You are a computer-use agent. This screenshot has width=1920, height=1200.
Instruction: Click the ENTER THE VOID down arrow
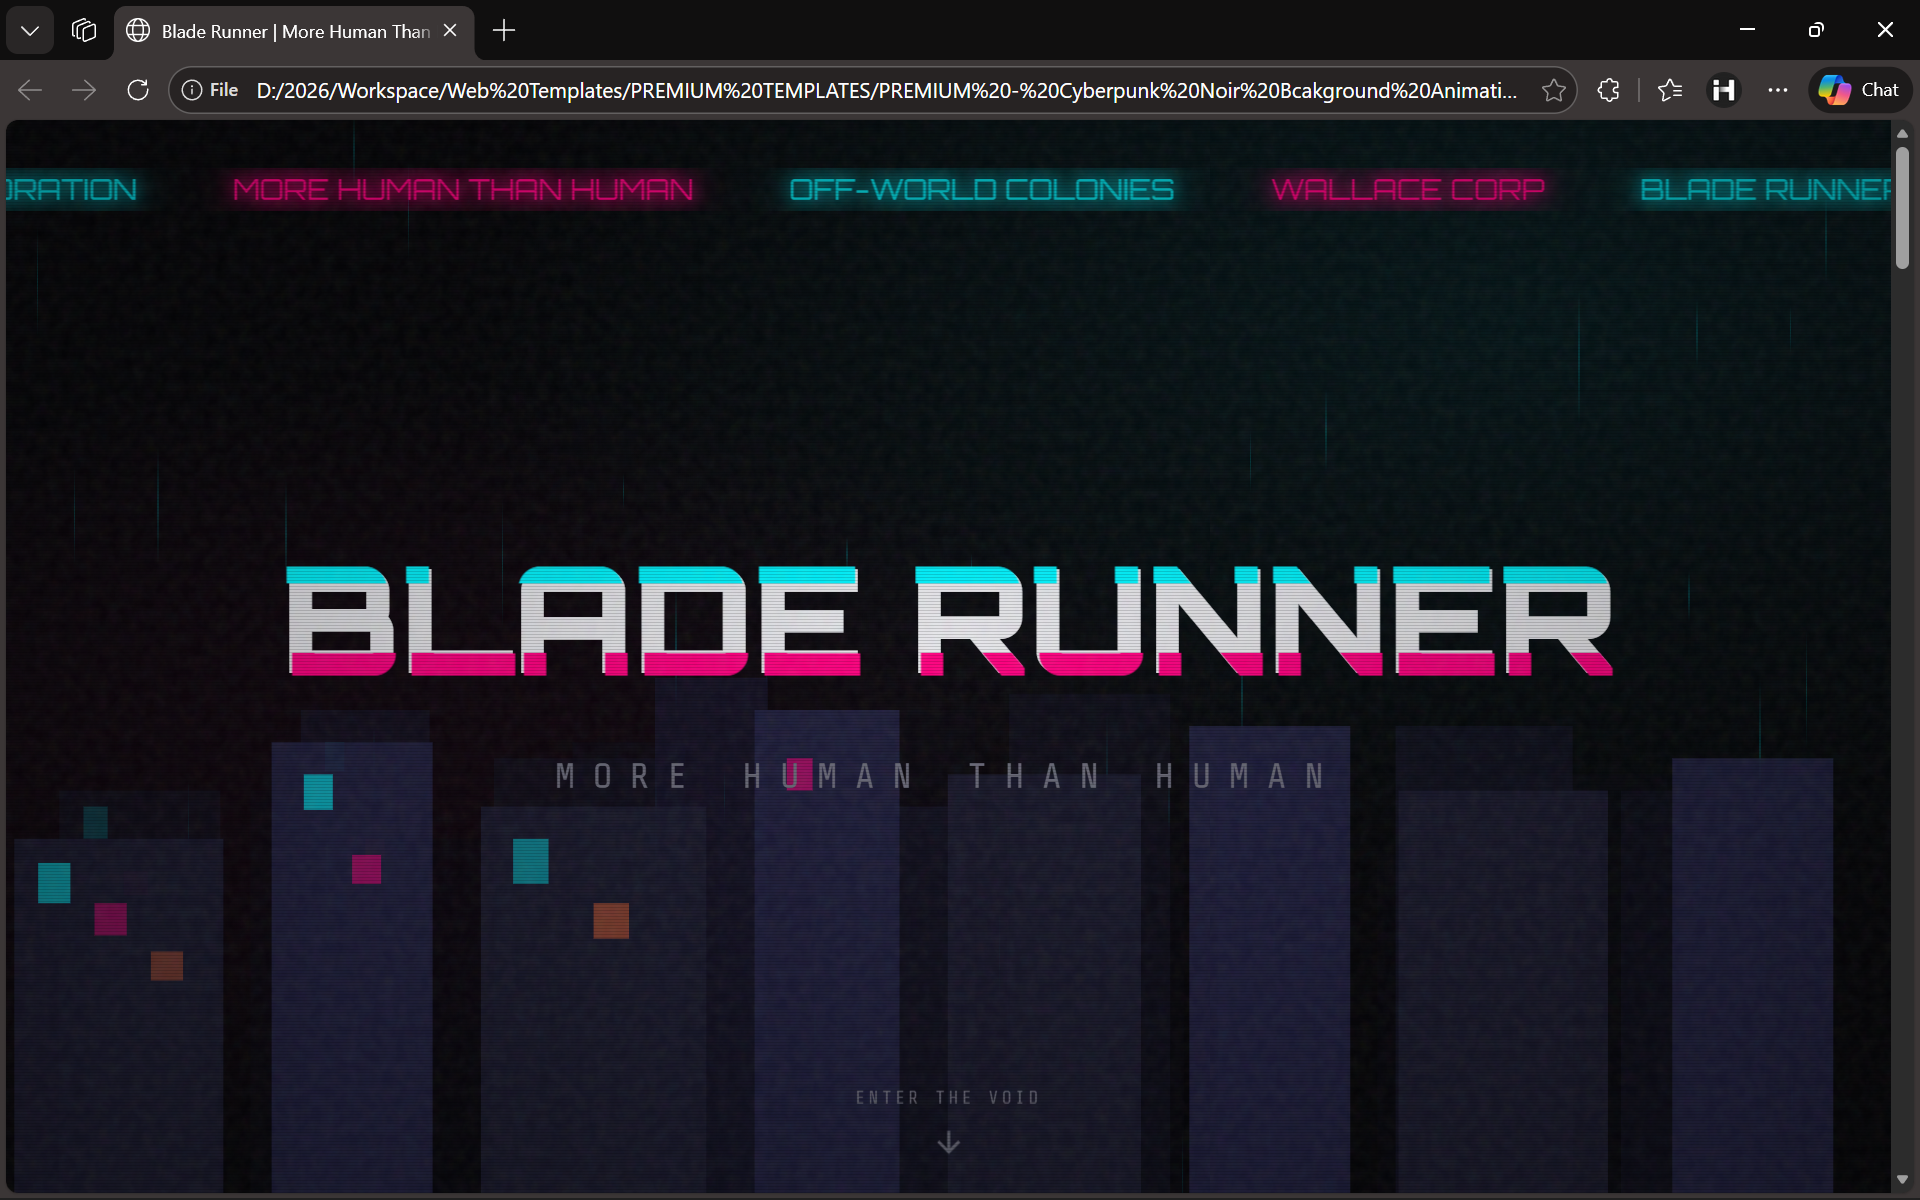click(948, 1141)
